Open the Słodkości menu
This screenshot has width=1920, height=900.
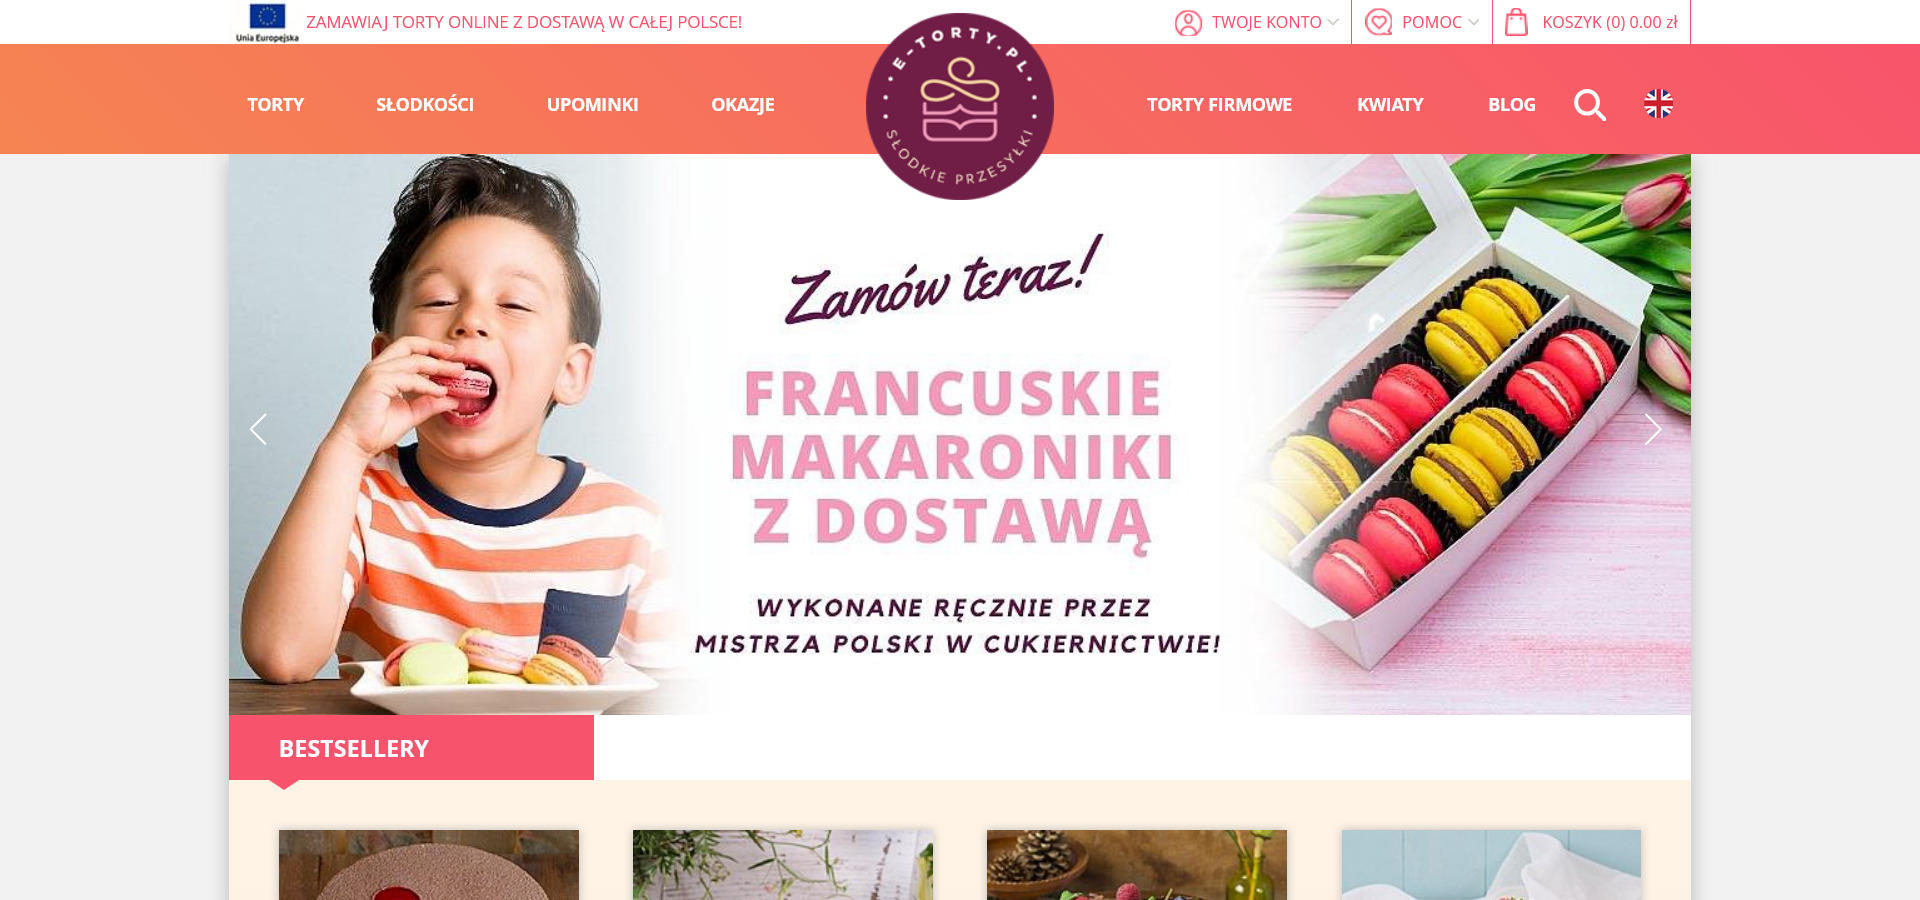click(x=425, y=105)
